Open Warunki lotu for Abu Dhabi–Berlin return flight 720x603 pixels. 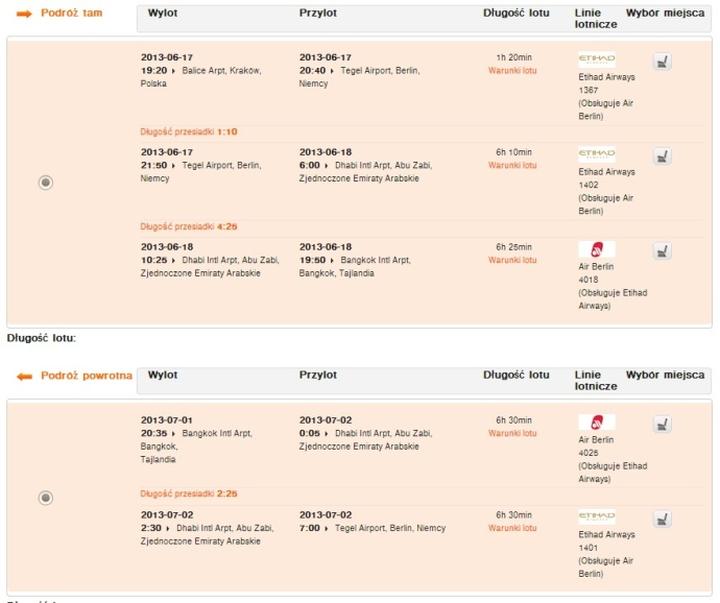(x=512, y=528)
